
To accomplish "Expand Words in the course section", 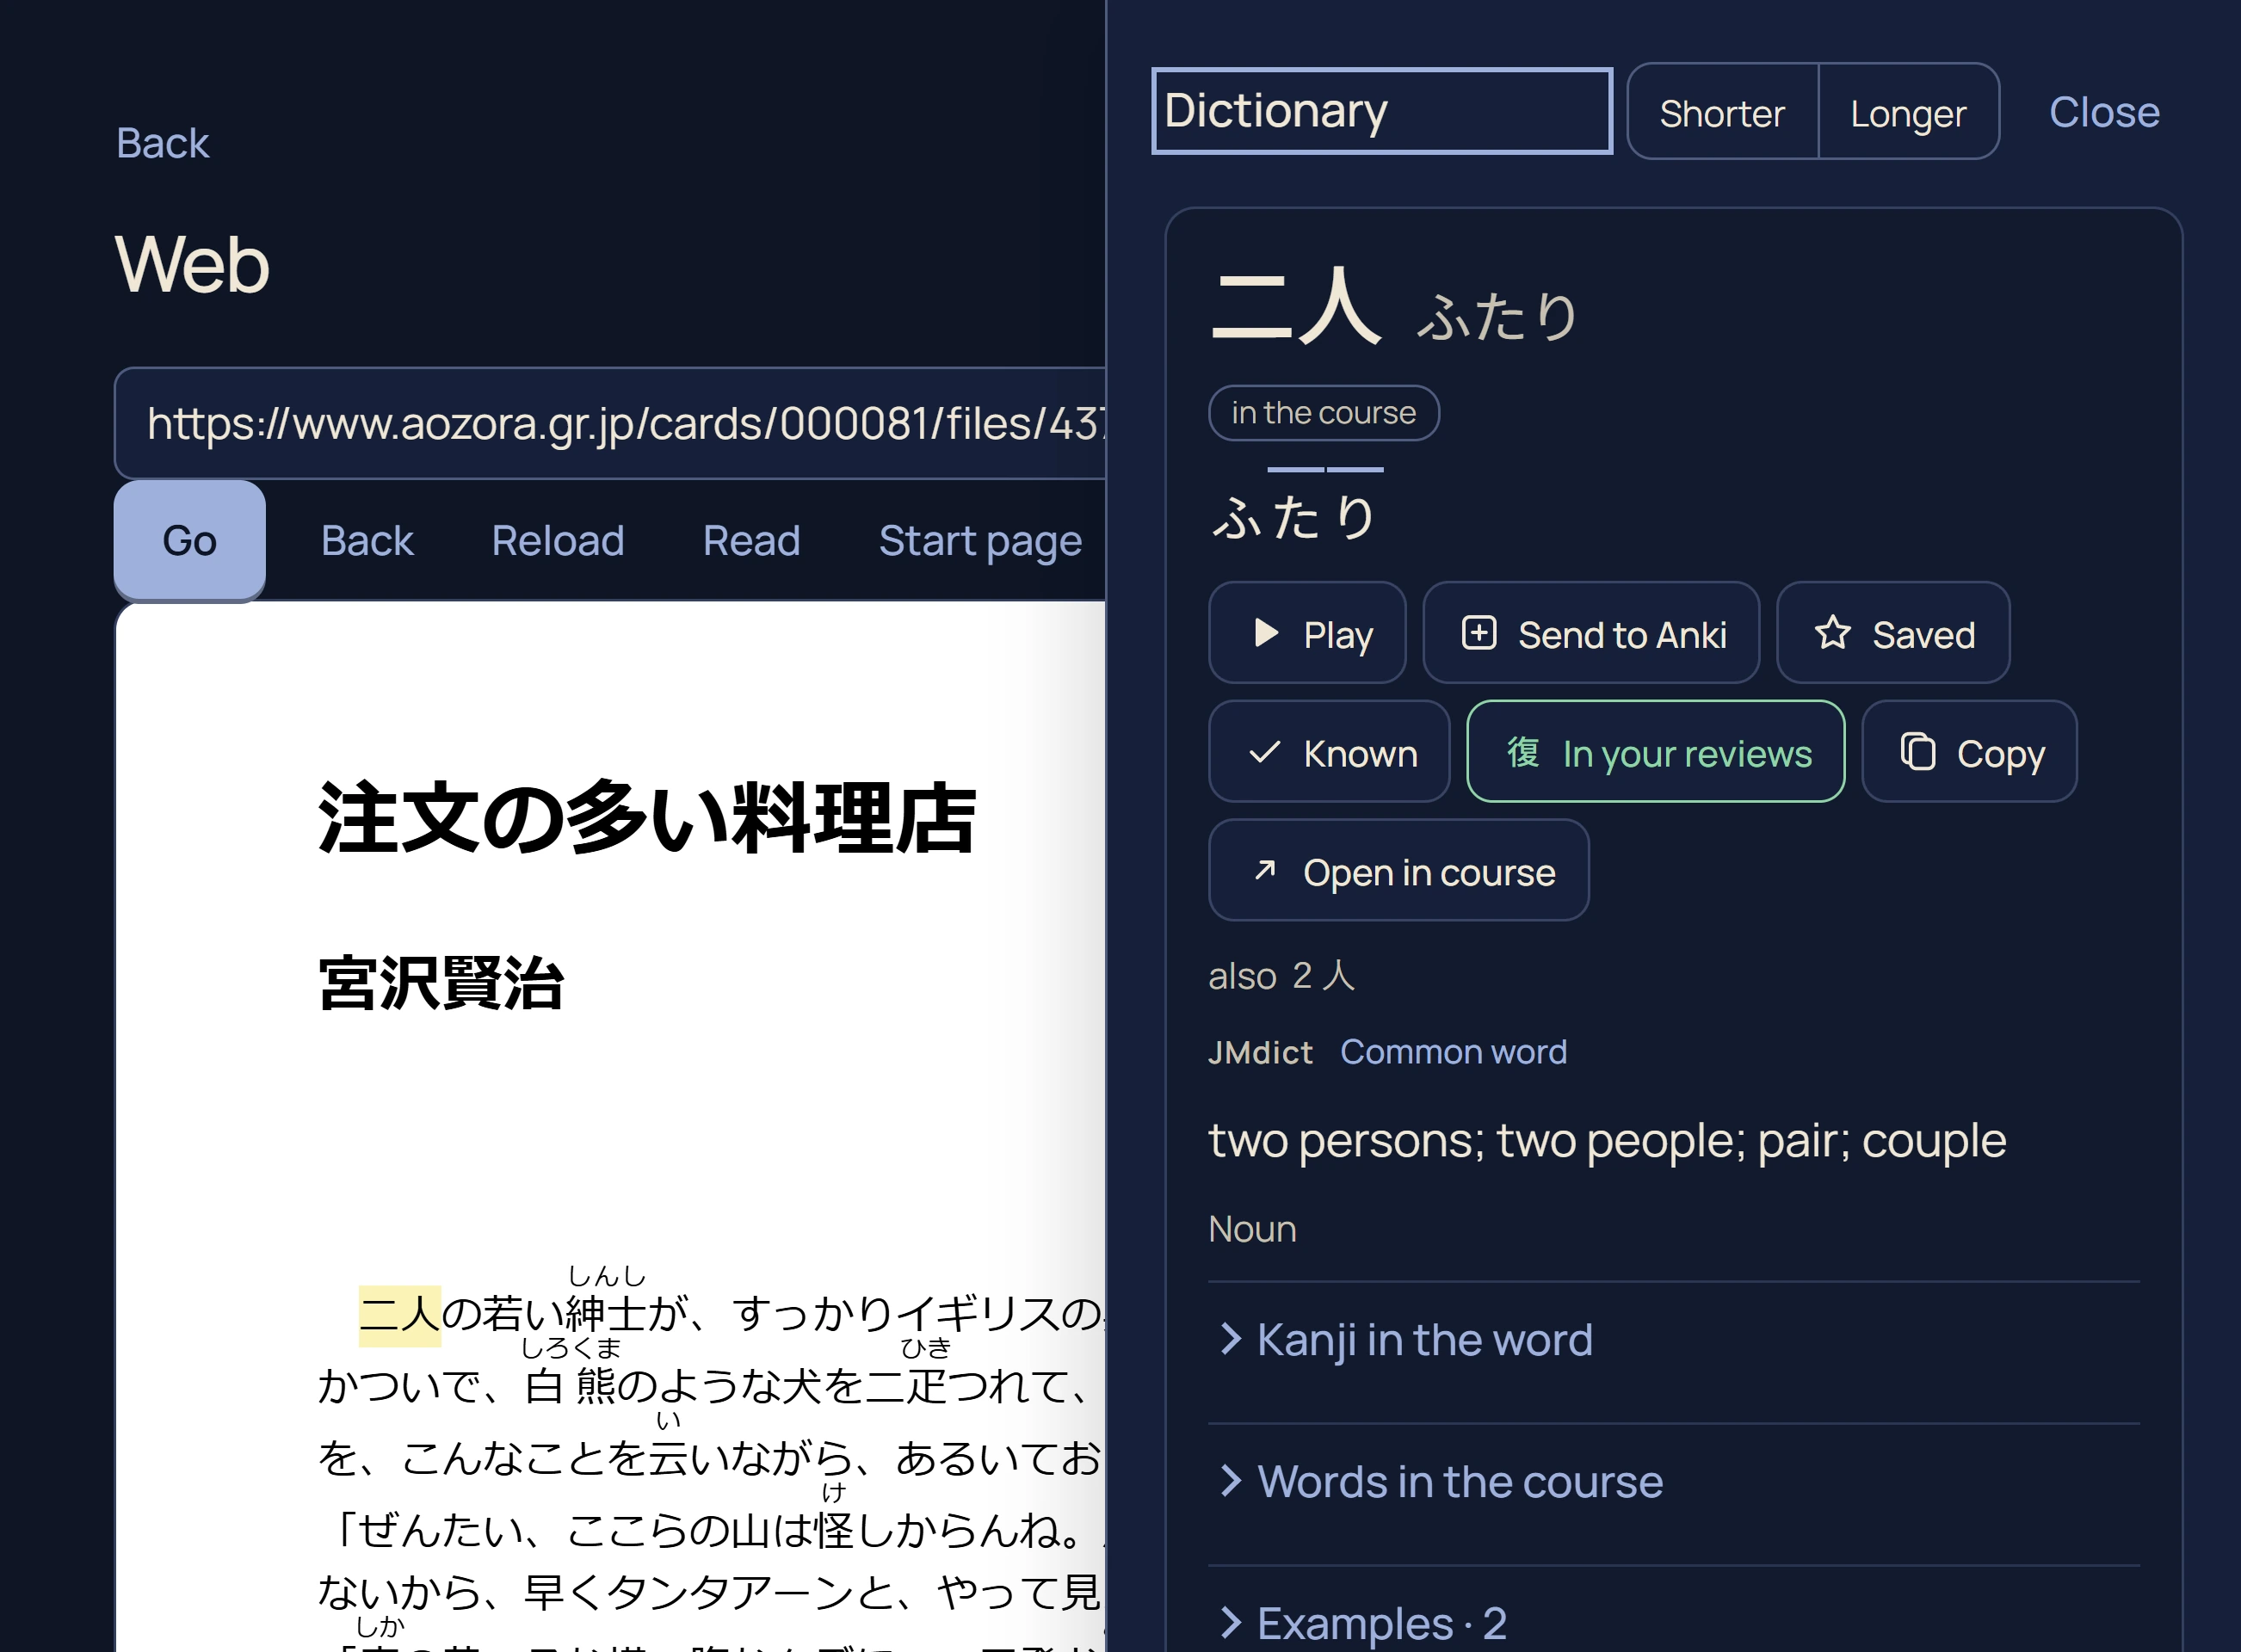I will click(1673, 1482).
